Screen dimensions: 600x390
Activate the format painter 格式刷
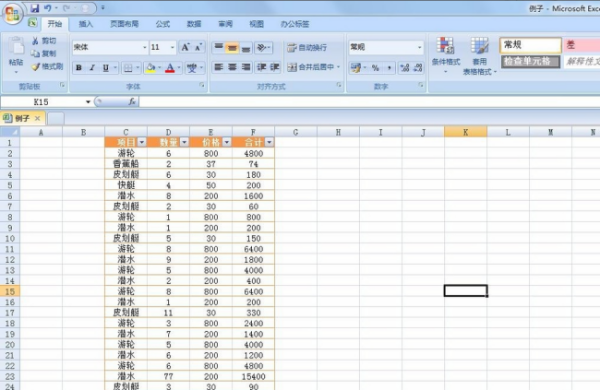[47, 67]
